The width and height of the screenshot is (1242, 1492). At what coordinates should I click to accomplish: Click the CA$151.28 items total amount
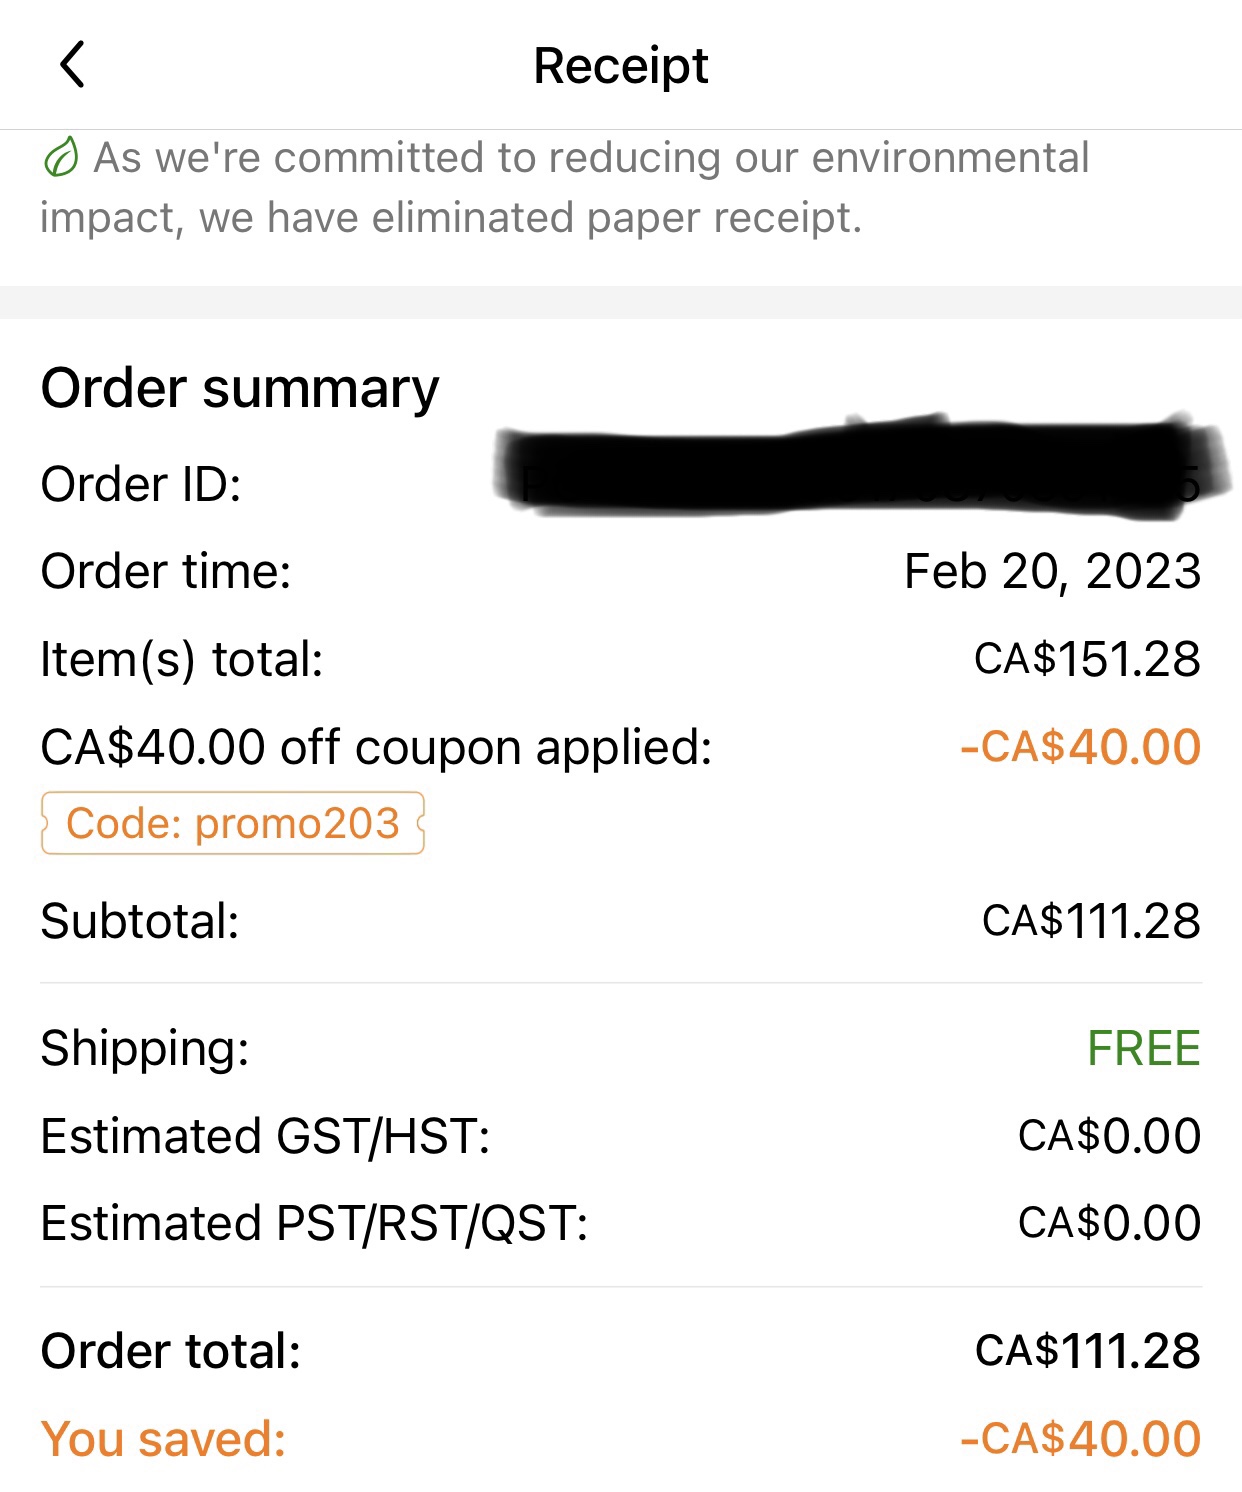[x=1088, y=659]
